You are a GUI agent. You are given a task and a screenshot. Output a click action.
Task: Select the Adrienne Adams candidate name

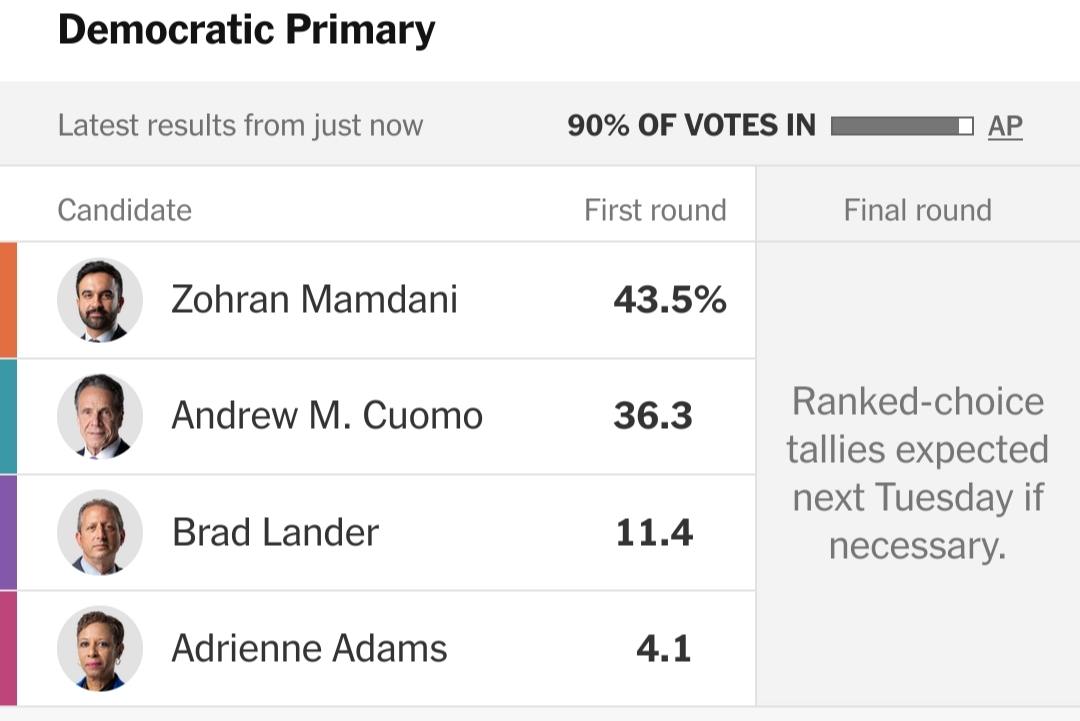309,648
